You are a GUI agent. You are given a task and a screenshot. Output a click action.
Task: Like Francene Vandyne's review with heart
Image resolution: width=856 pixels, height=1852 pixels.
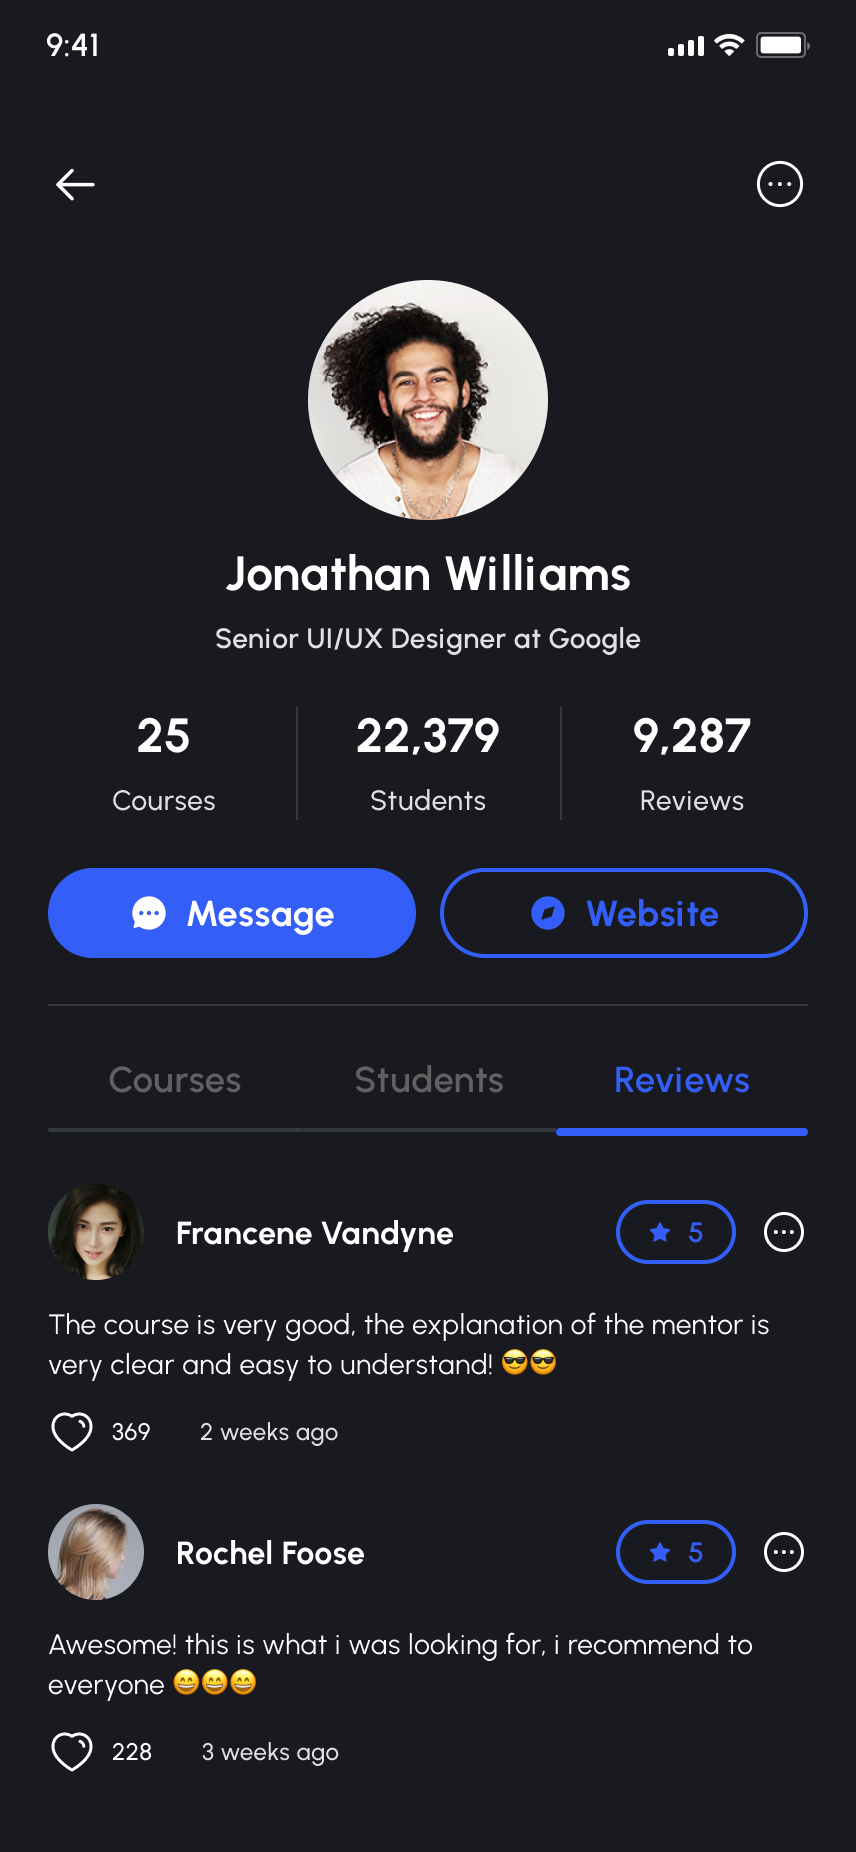coord(72,1431)
